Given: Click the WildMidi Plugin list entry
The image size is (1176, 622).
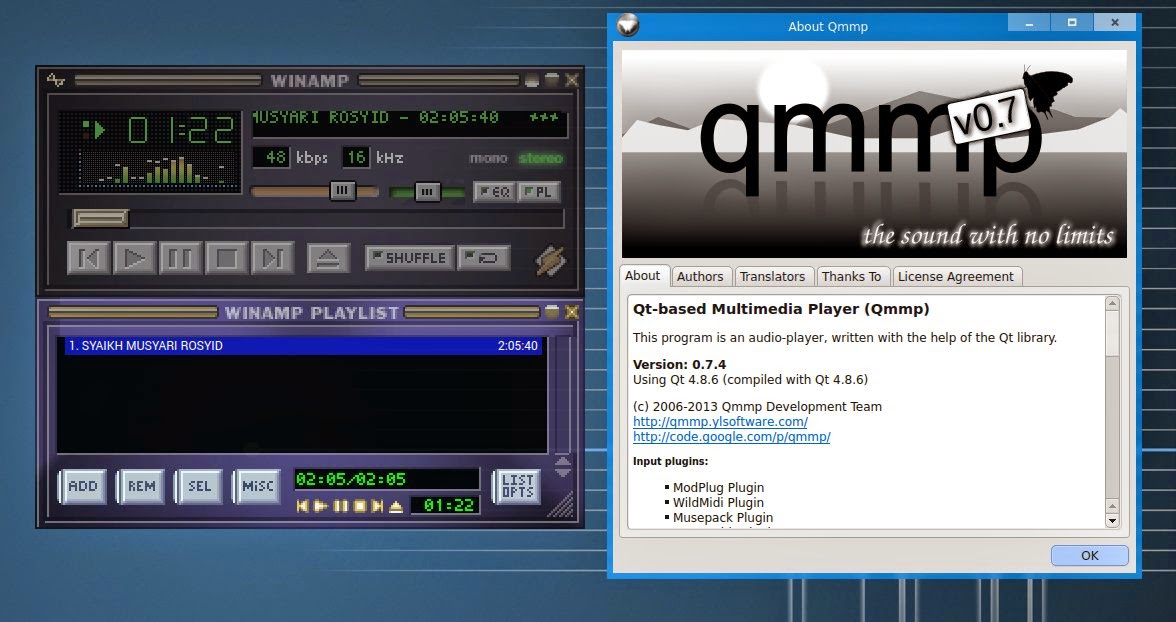Looking at the screenshot, I should pos(718,503).
